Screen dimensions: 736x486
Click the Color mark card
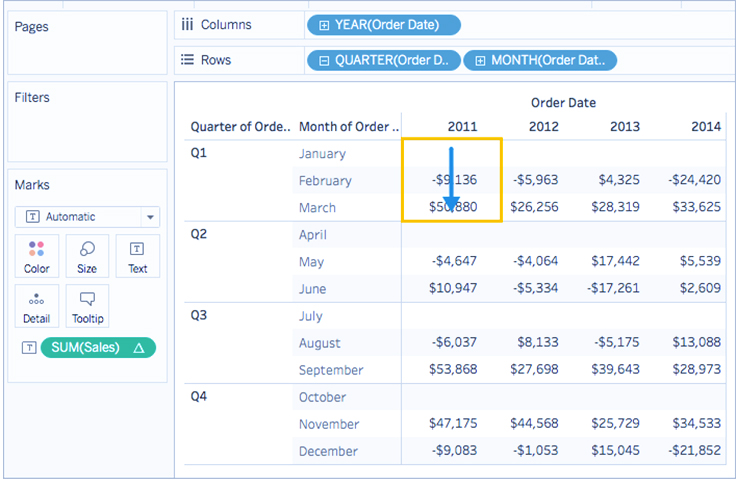tap(37, 256)
